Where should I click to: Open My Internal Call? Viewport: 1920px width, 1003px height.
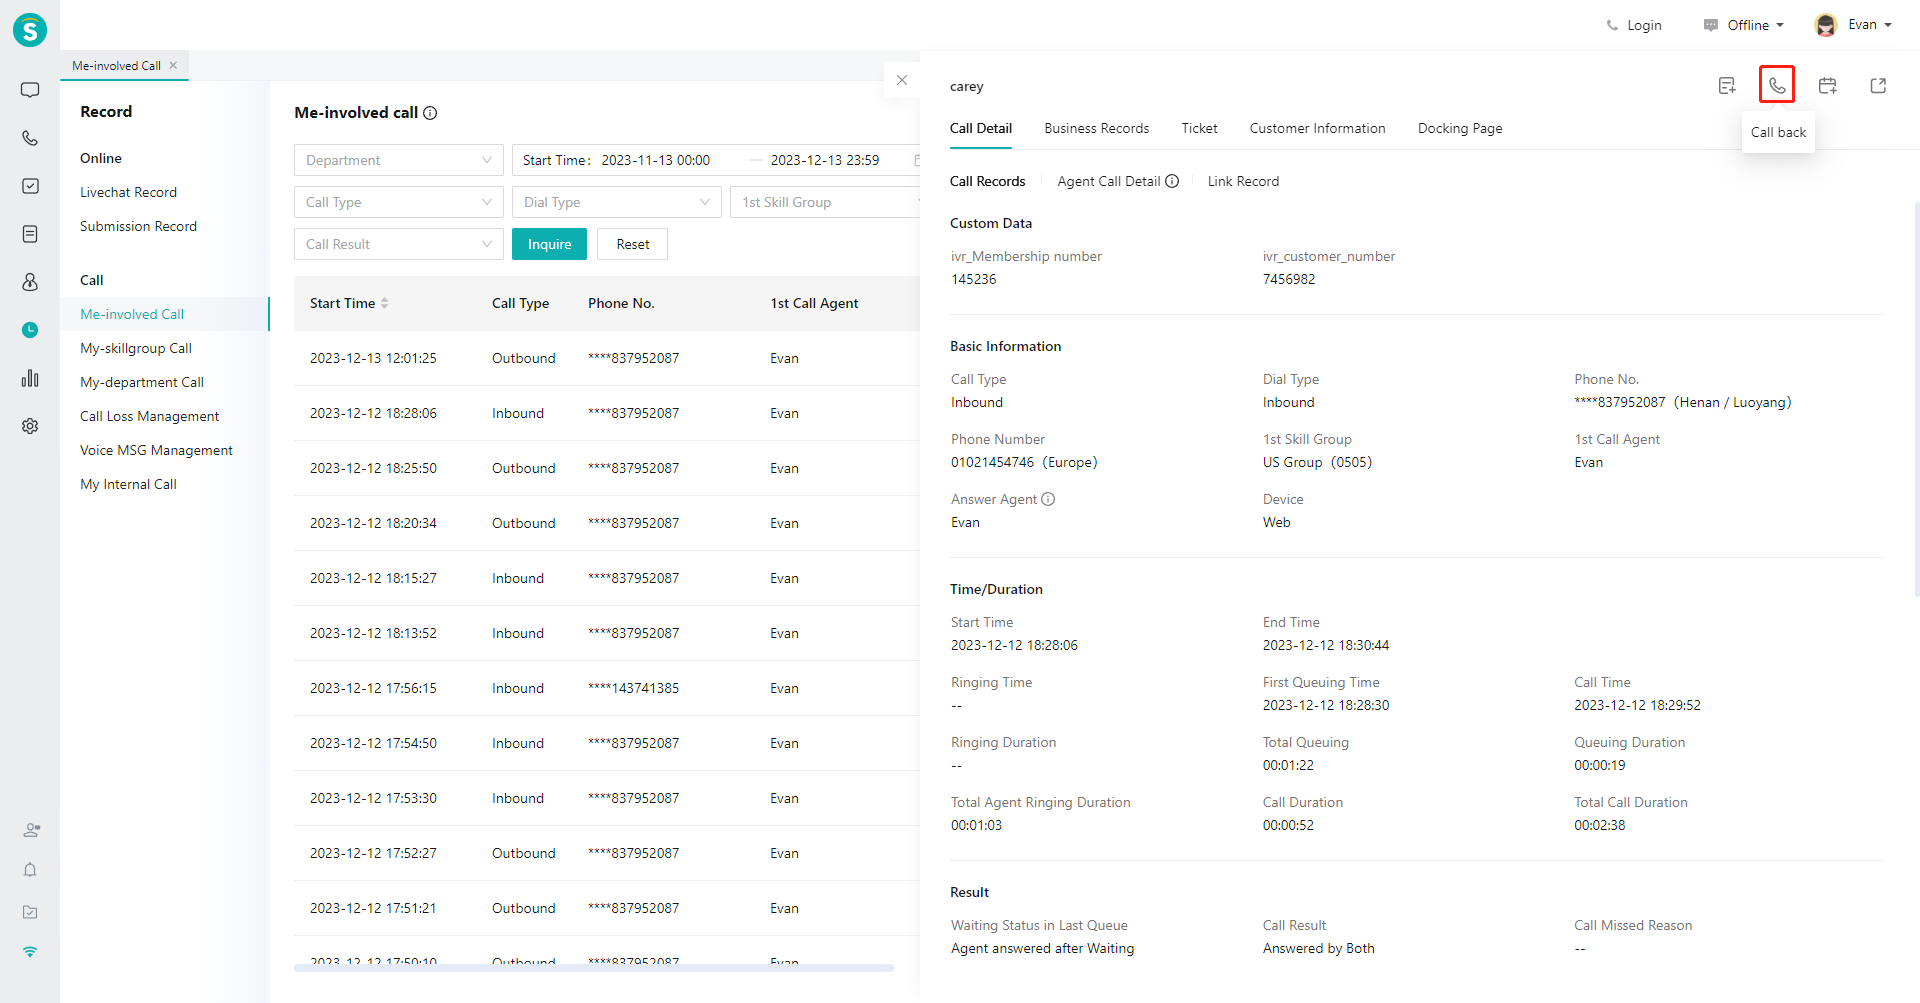click(128, 484)
